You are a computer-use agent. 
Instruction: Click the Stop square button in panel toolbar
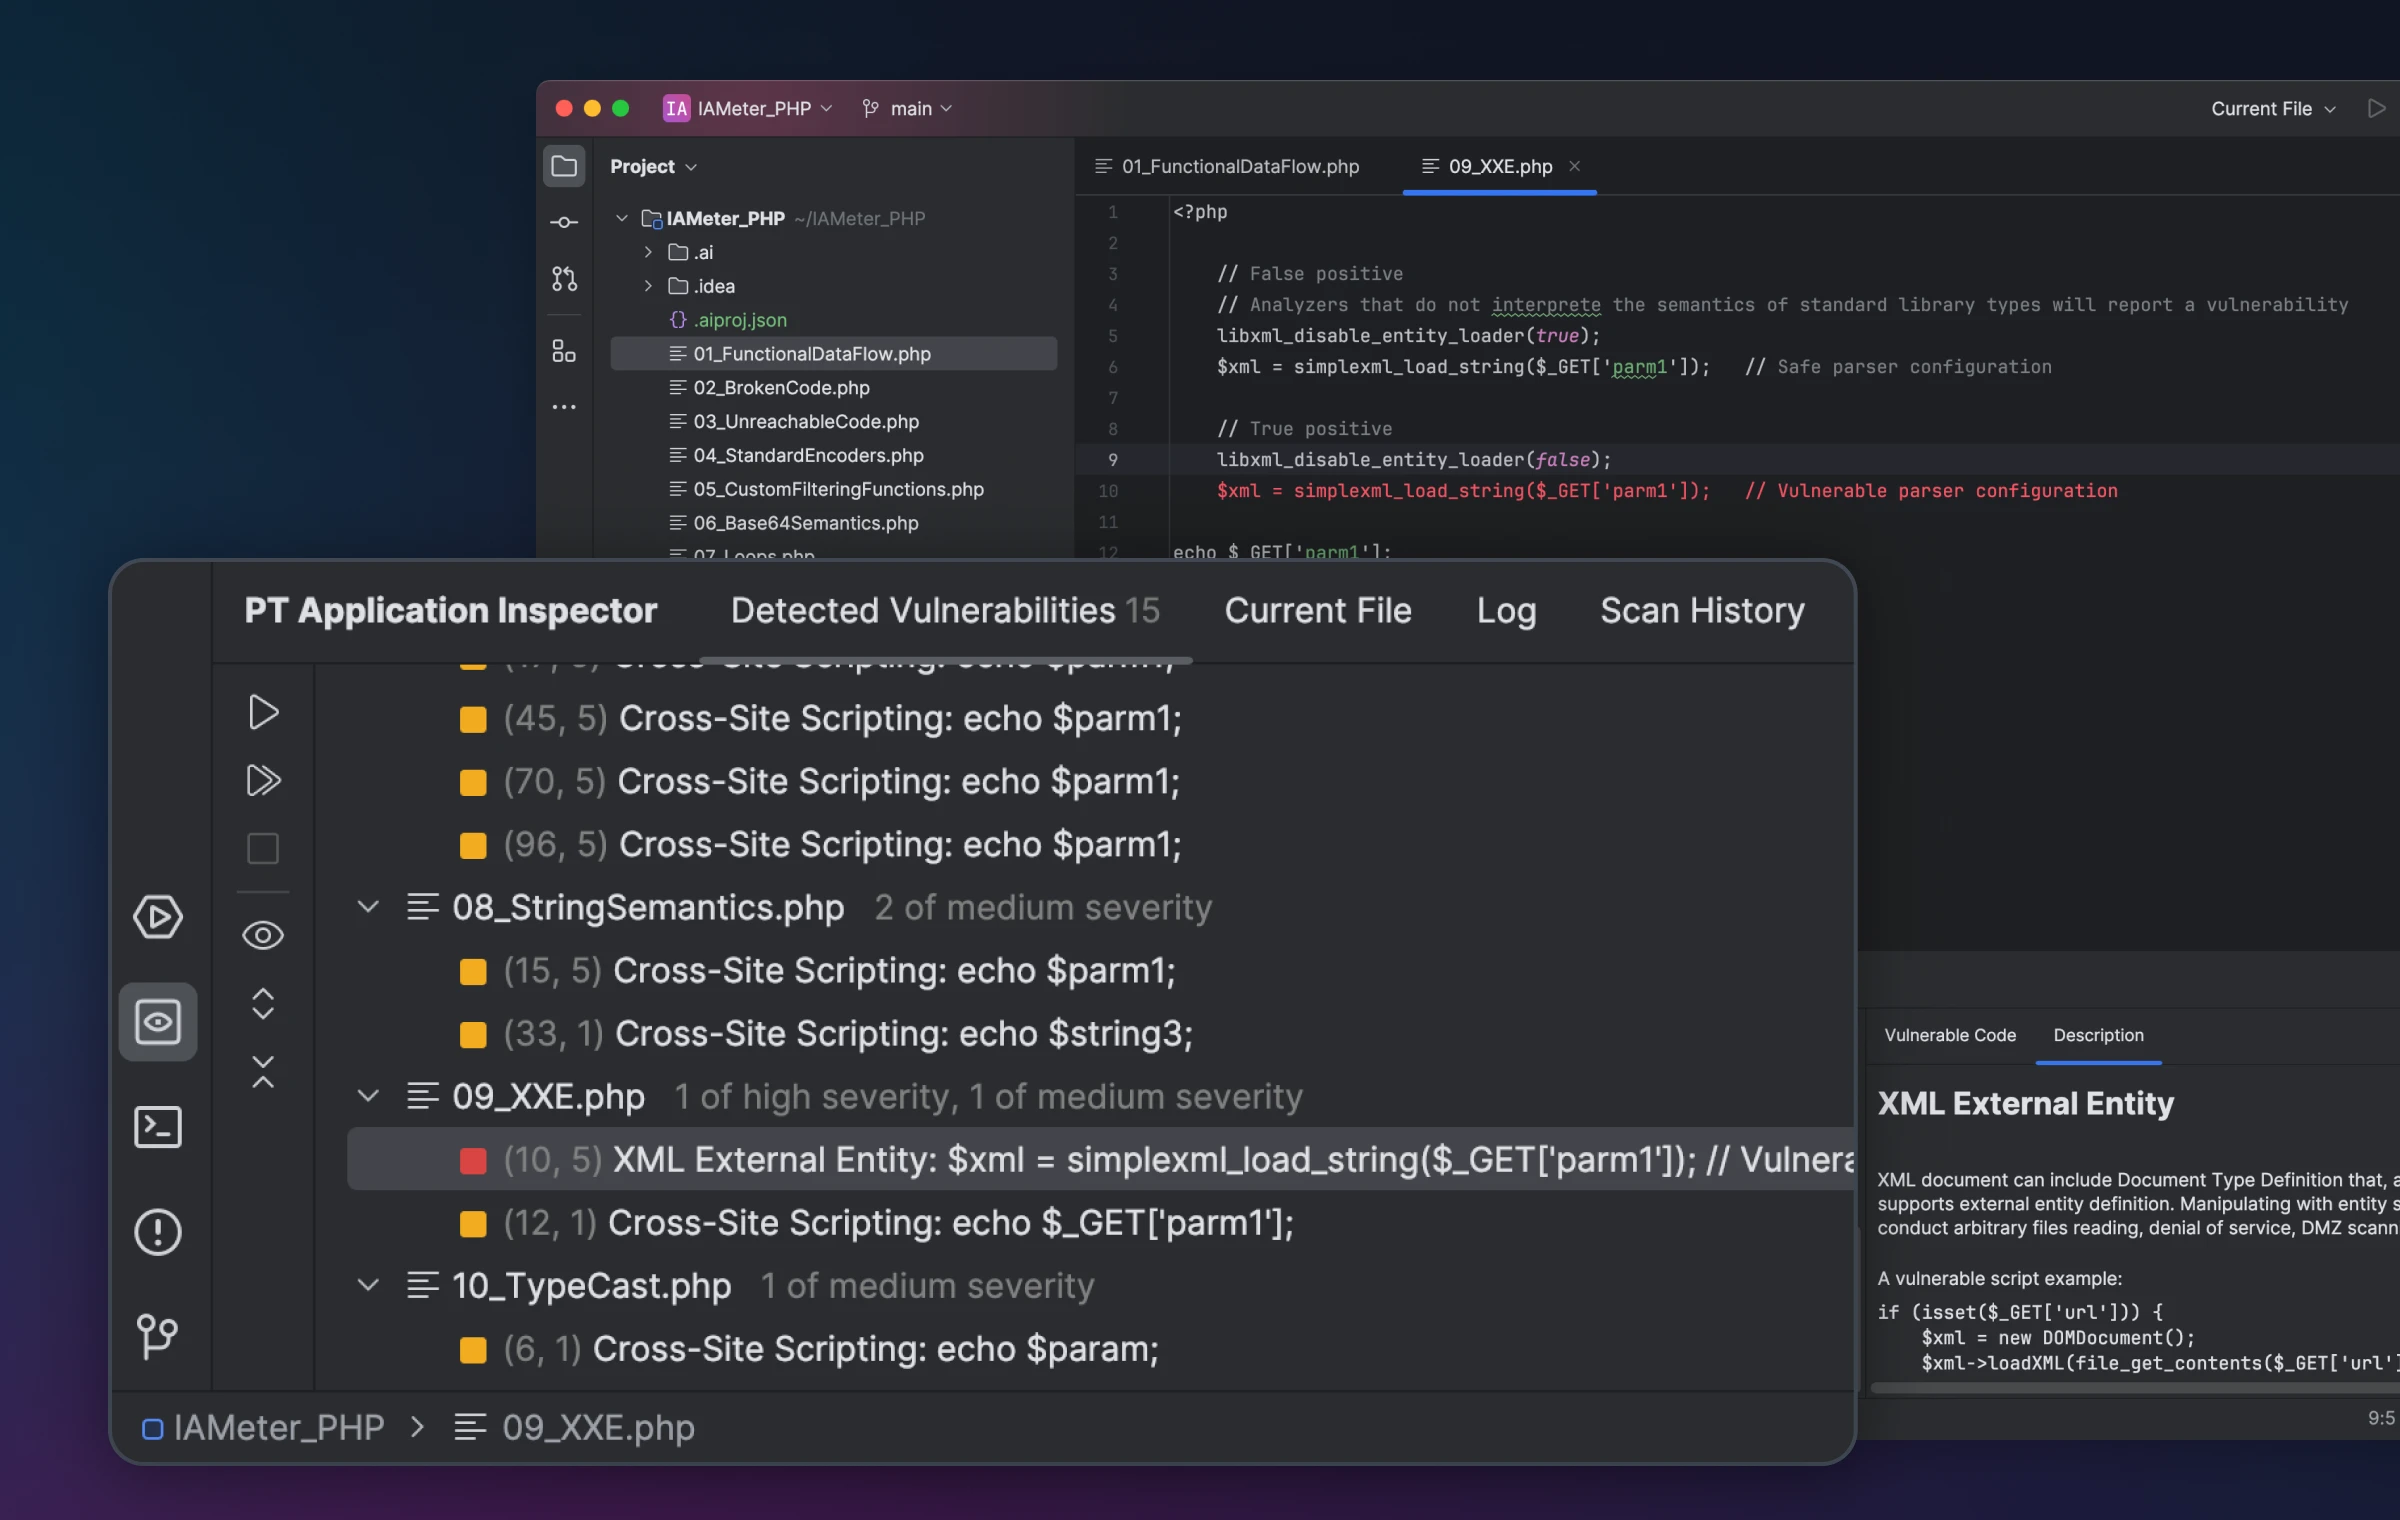point(263,848)
